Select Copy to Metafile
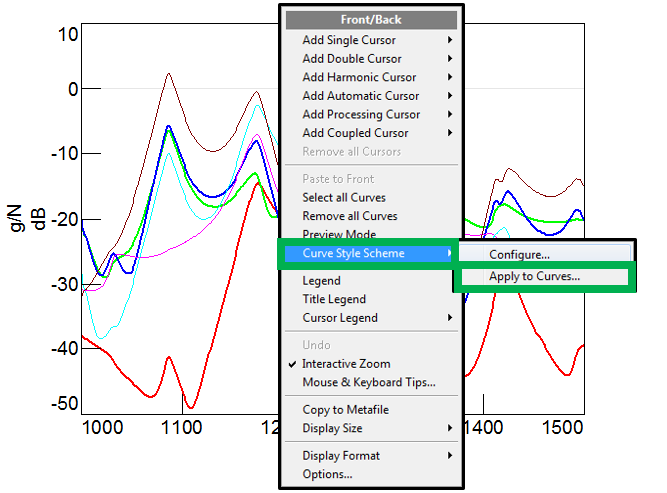This screenshot has width=667, height=493. 345,410
